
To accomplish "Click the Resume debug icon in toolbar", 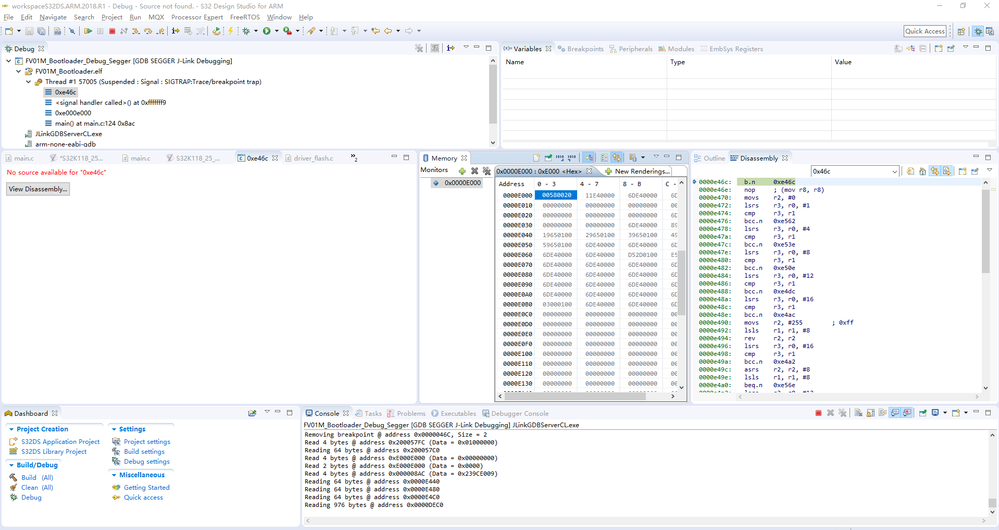I will point(88,31).
